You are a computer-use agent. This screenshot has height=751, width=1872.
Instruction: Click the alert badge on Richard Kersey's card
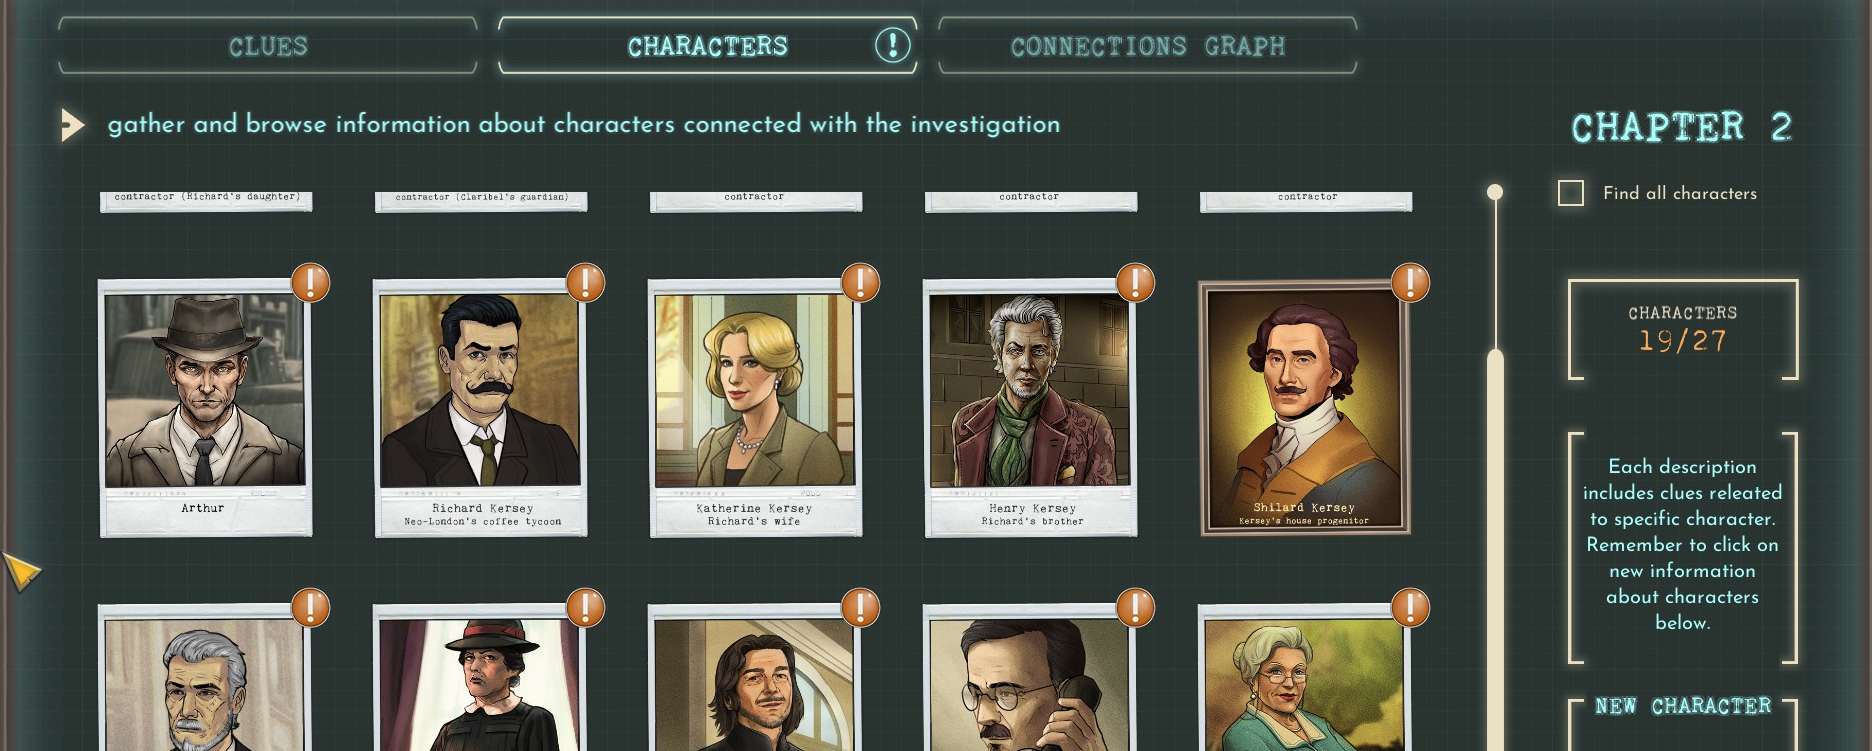coord(586,282)
